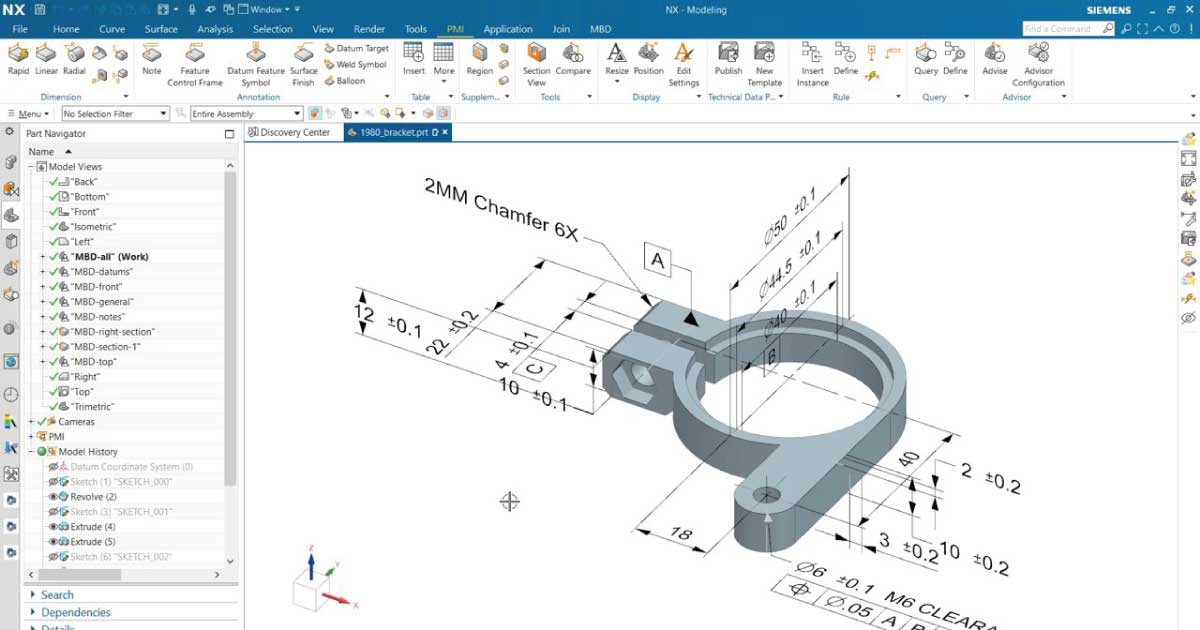Viewport: 1200px width, 630px height.
Task: Create a New Template
Action: [x=765, y=65]
